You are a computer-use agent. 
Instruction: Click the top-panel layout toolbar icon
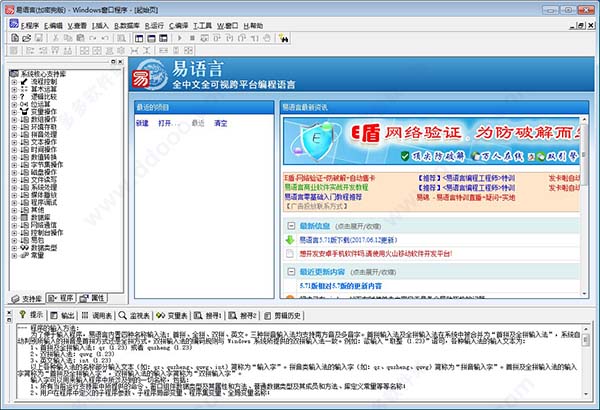[x=151, y=38]
